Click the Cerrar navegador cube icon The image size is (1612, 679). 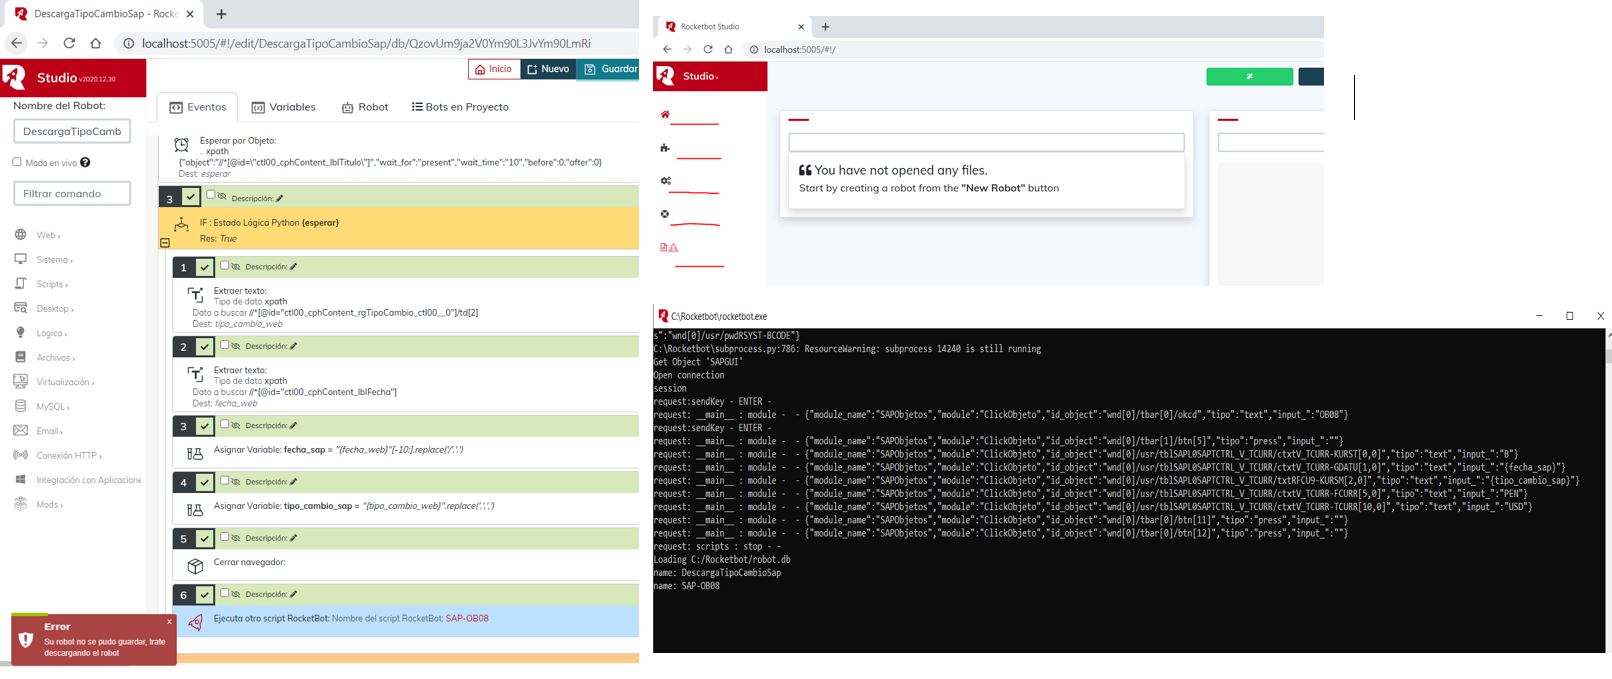pyautogui.click(x=195, y=566)
